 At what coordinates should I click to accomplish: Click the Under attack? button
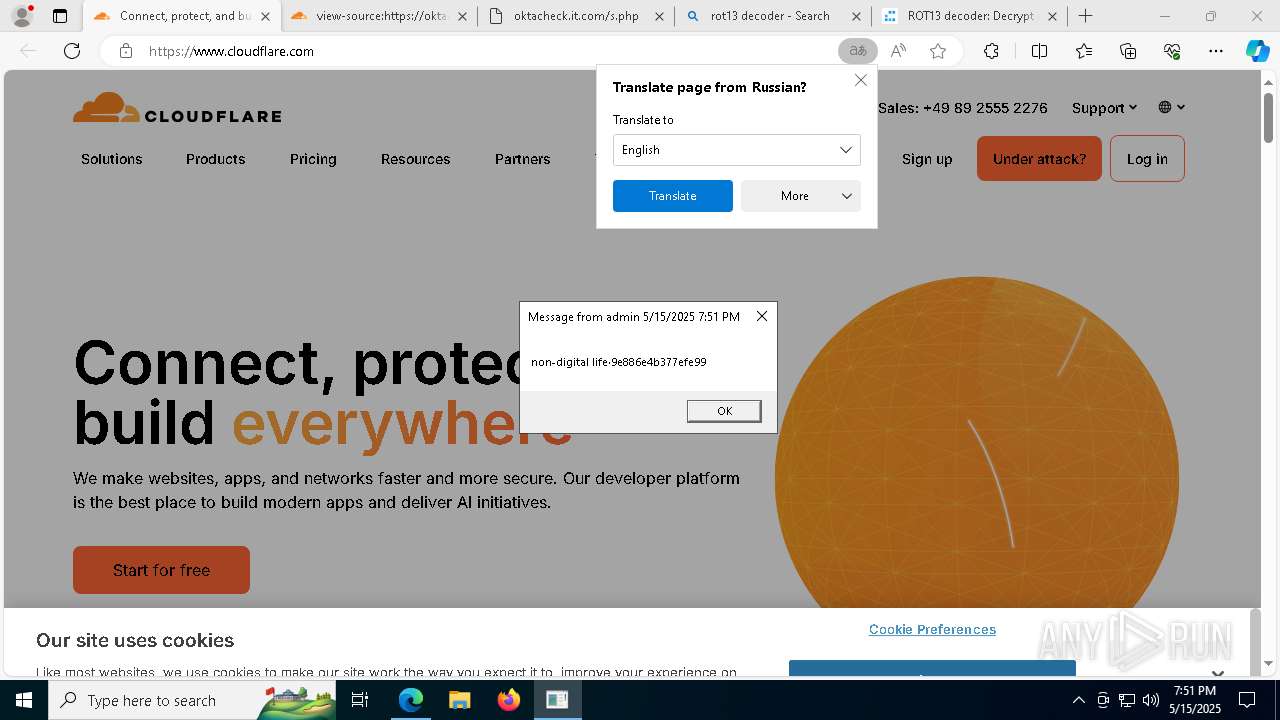point(1039,159)
